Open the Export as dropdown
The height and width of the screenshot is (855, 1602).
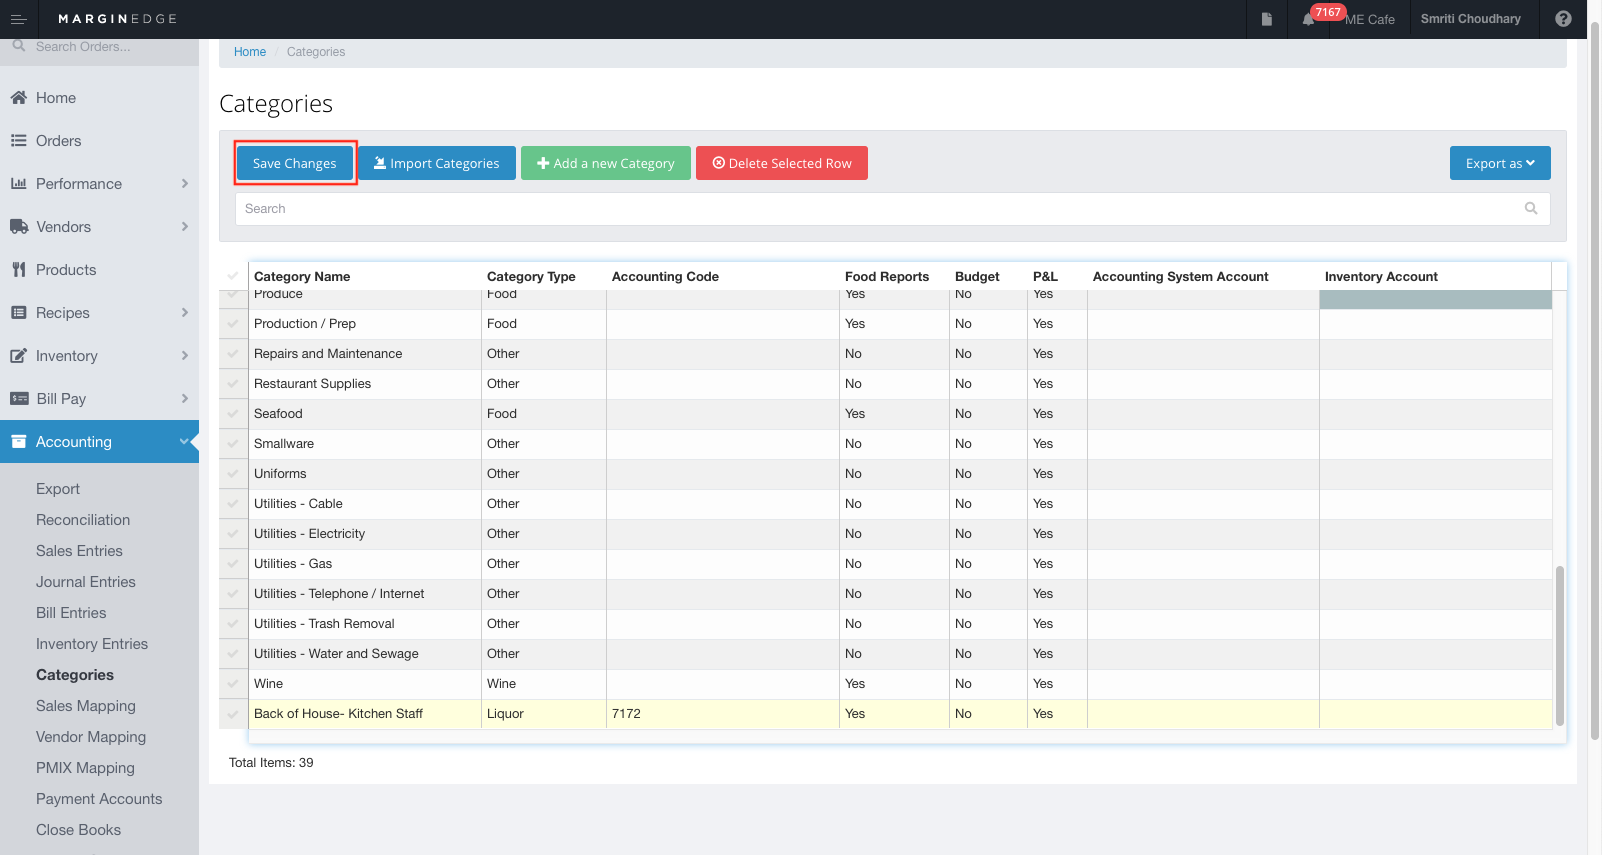coord(1500,163)
